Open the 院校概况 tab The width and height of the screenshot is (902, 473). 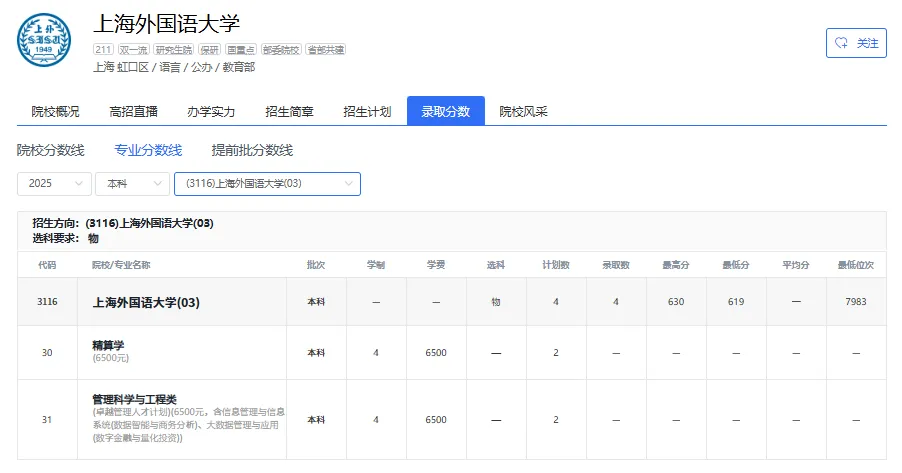point(55,111)
